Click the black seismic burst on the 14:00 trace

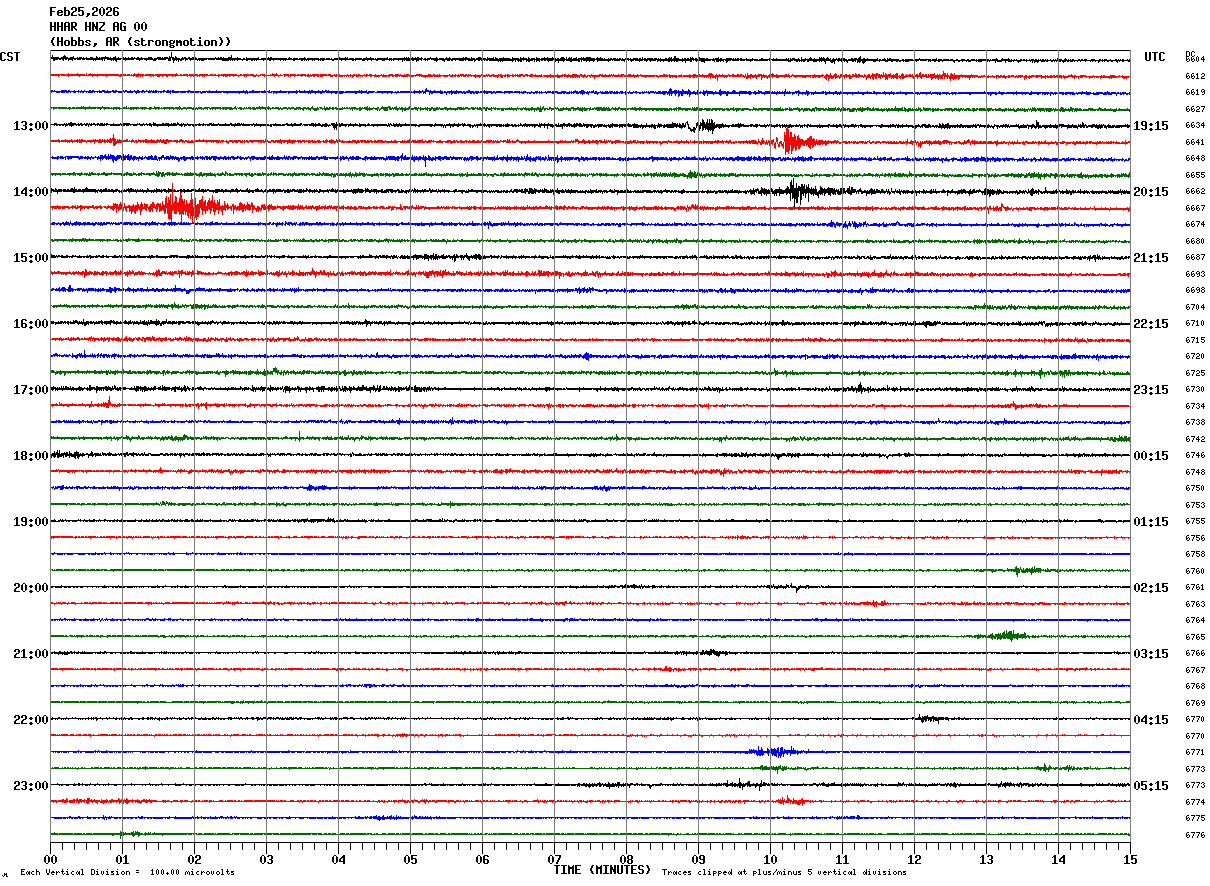point(800,191)
